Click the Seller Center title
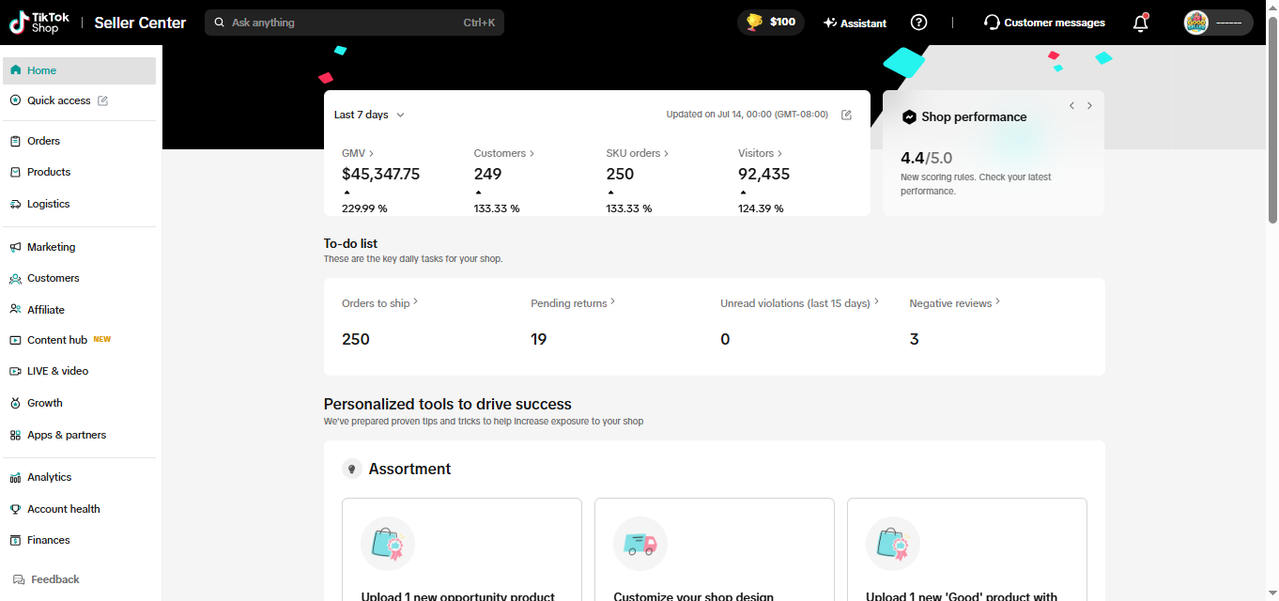The image size is (1279, 601). coord(140,23)
